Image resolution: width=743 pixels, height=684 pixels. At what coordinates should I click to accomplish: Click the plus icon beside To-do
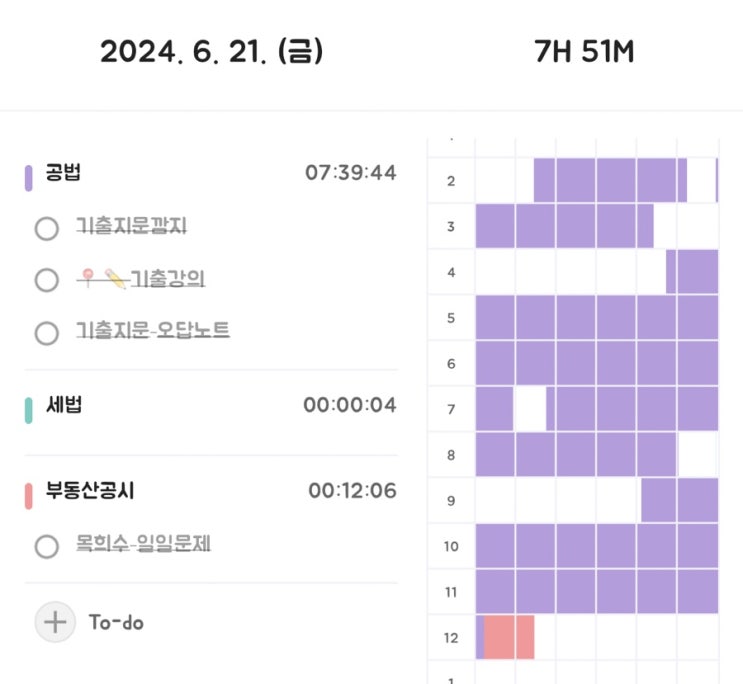[x=55, y=622]
